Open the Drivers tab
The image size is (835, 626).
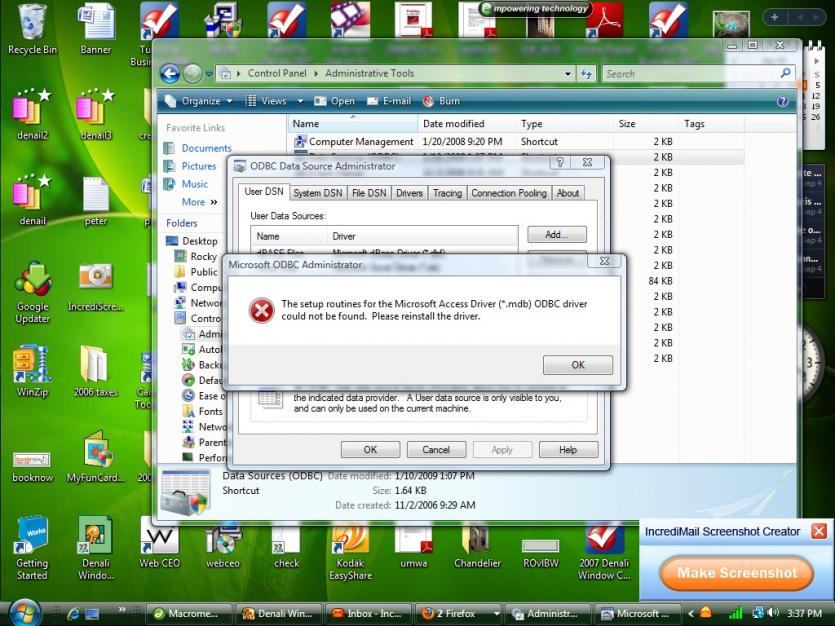tap(409, 193)
